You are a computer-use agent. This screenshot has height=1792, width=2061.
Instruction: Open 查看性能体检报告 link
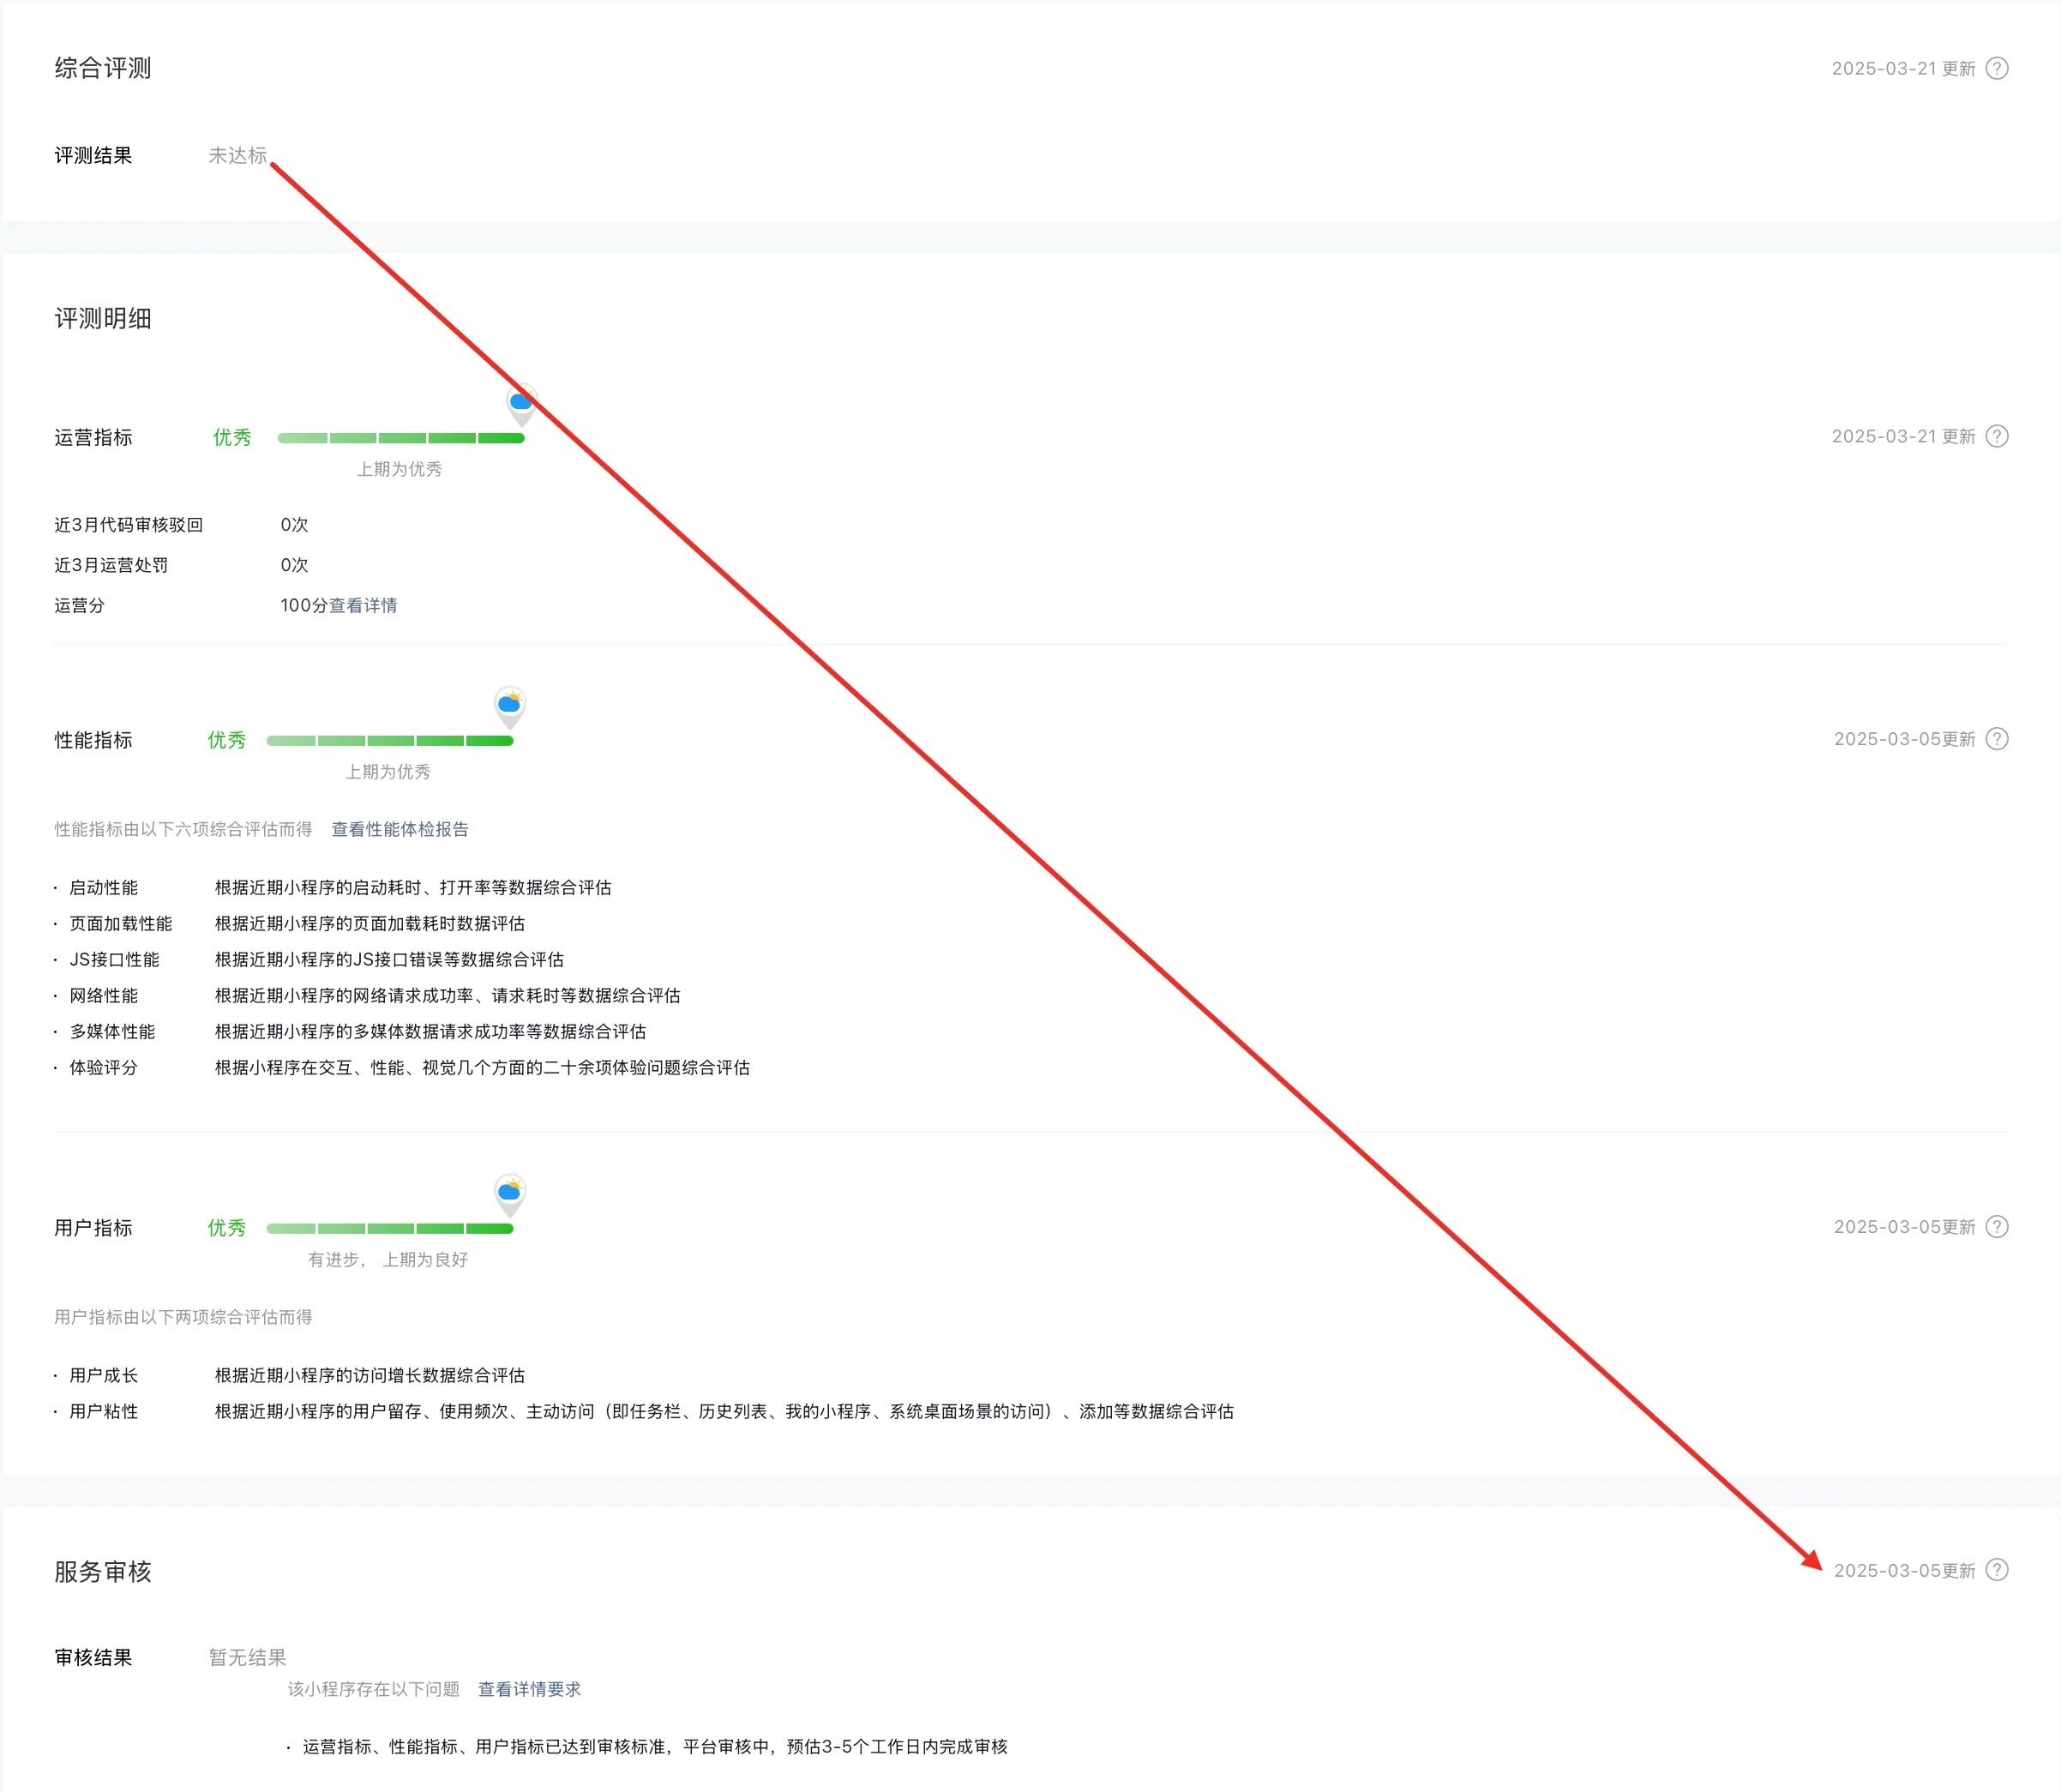pyautogui.click(x=400, y=829)
